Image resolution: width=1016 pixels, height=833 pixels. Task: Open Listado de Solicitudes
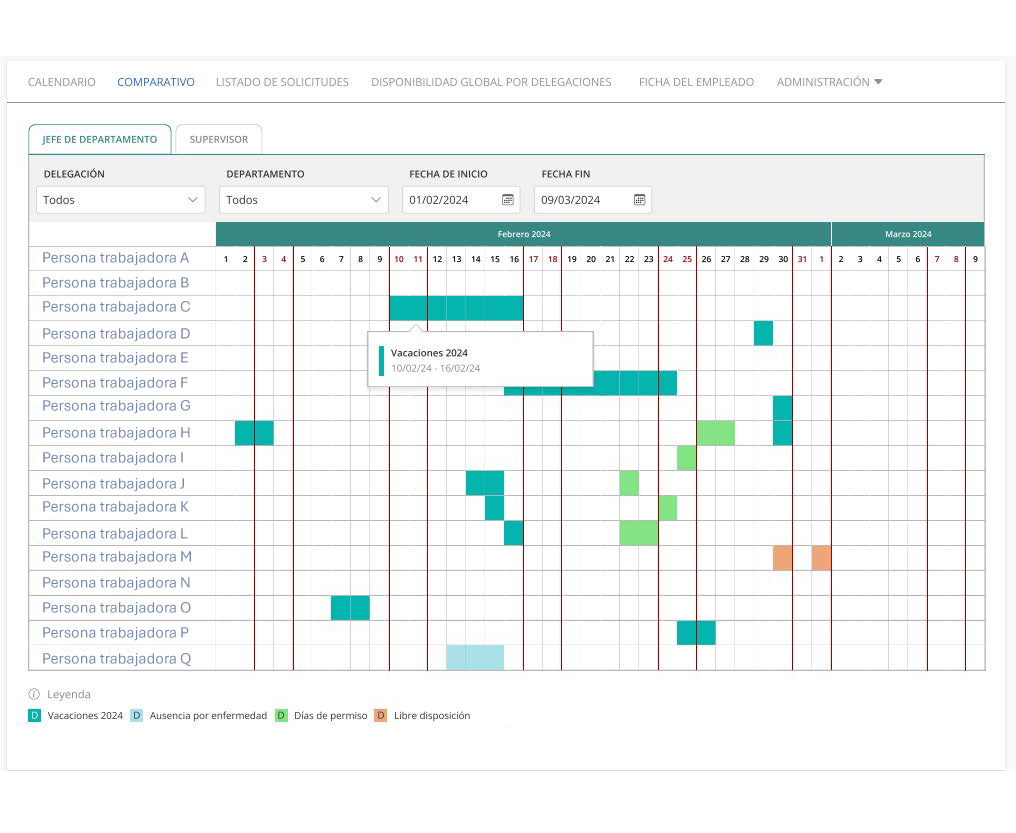pos(282,82)
